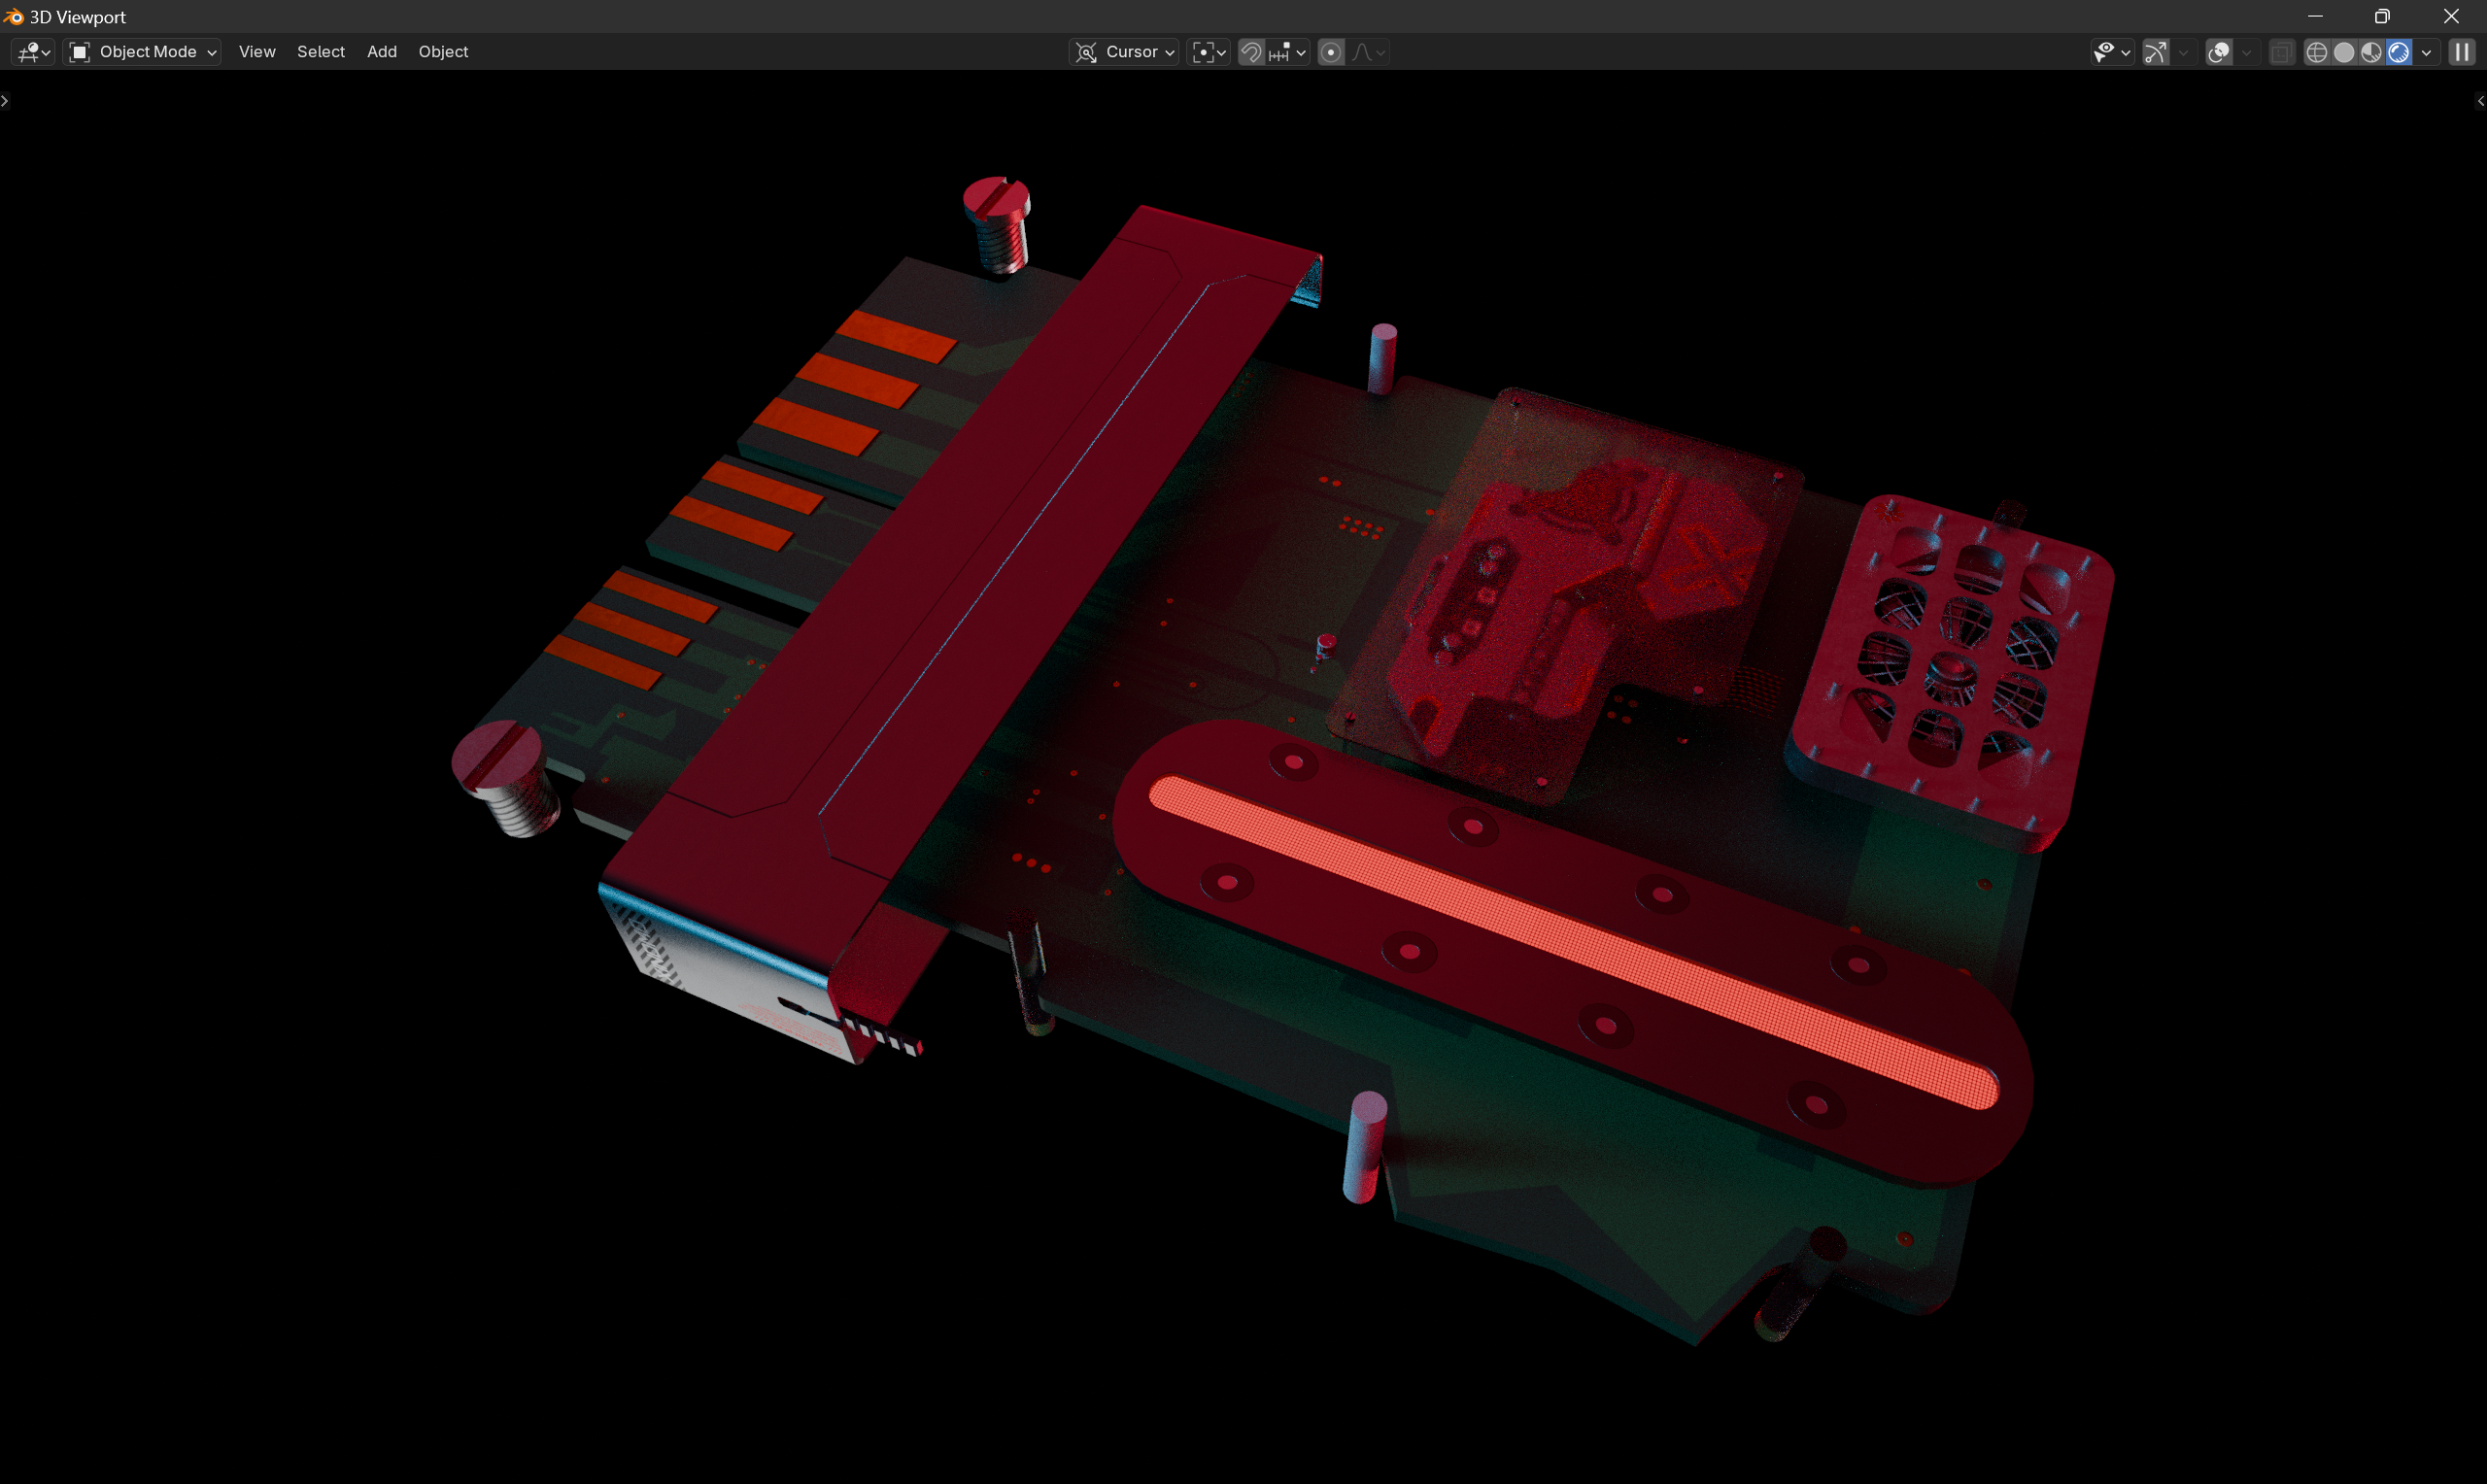Open the Object menu

(443, 52)
